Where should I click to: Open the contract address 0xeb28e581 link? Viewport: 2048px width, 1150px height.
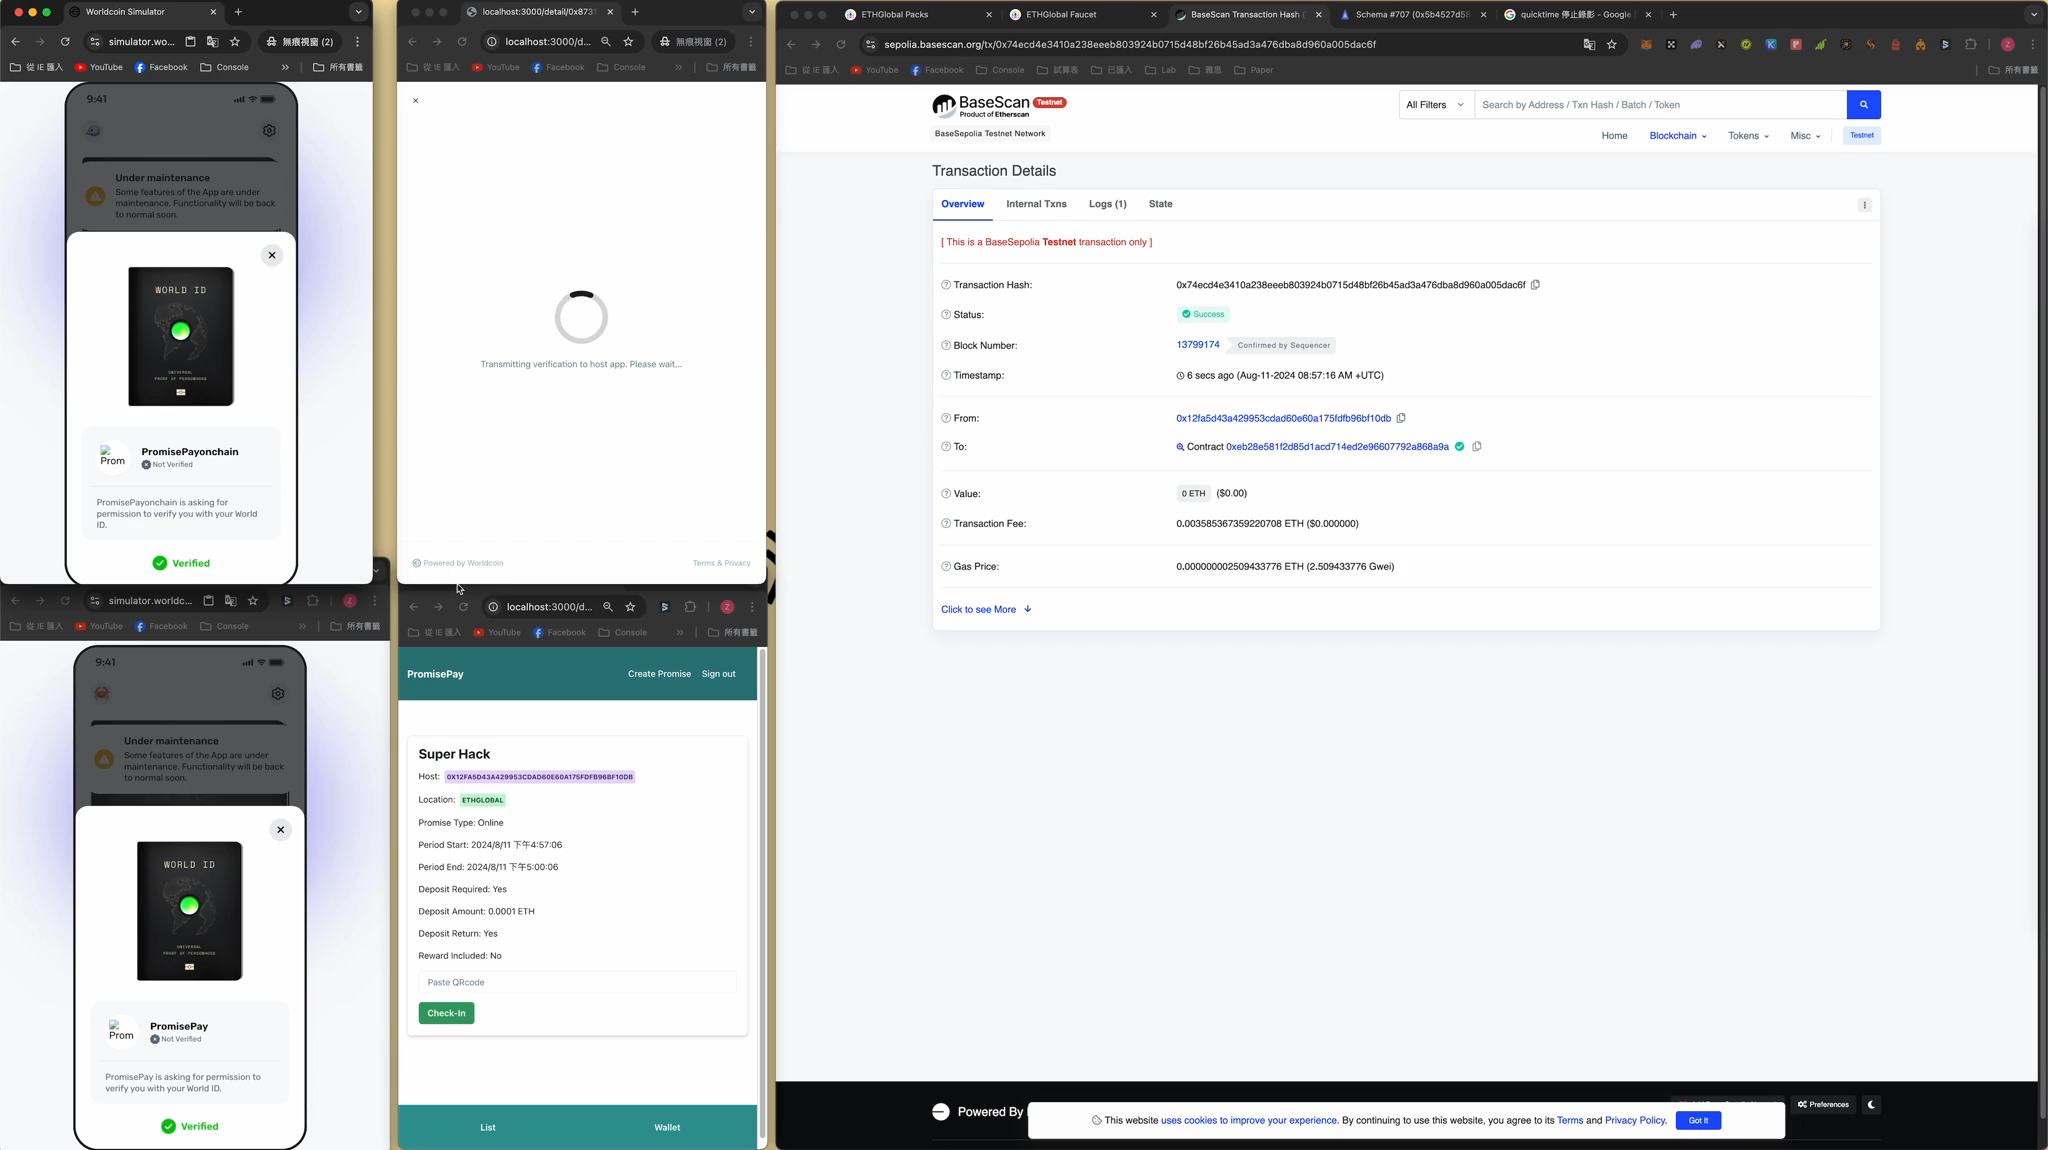[1337, 447]
